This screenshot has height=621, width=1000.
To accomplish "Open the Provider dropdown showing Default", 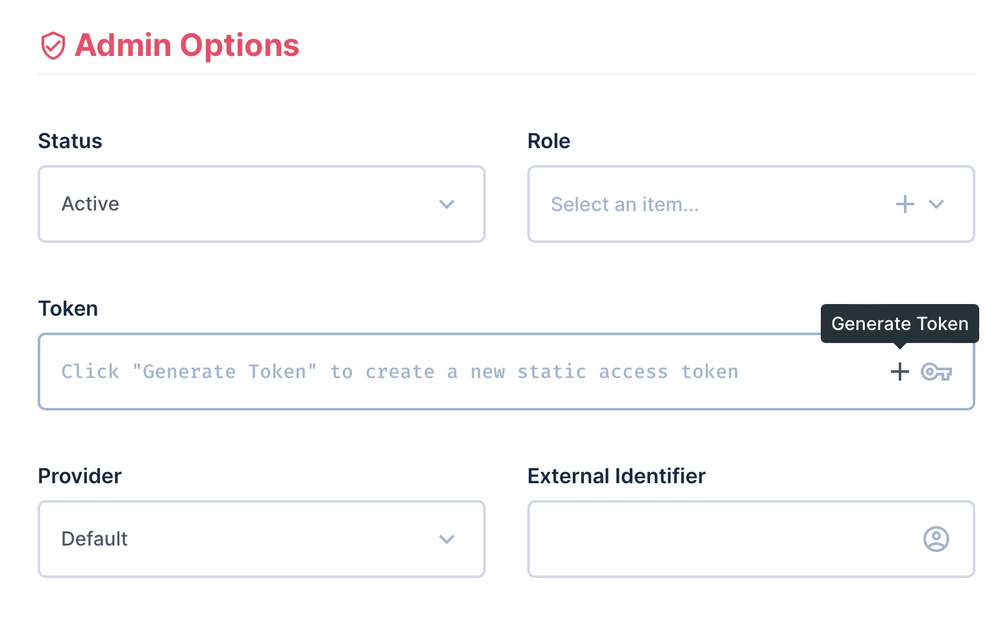I will (x=240, y=539).
